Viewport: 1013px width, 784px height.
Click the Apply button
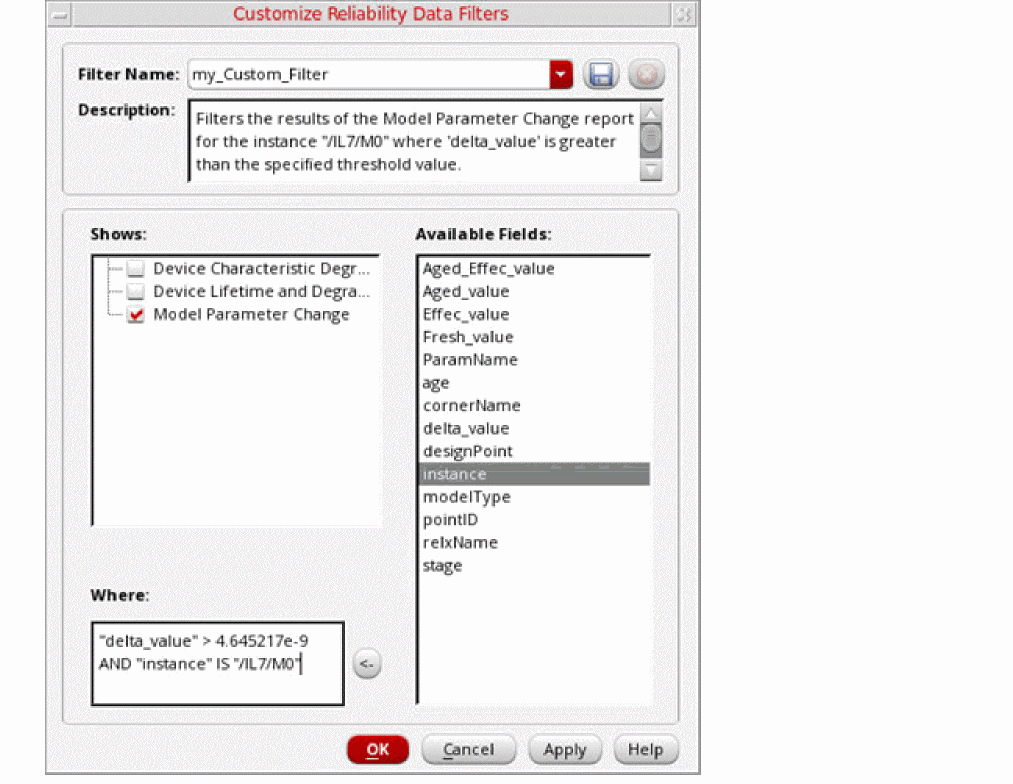click(565, 750)
